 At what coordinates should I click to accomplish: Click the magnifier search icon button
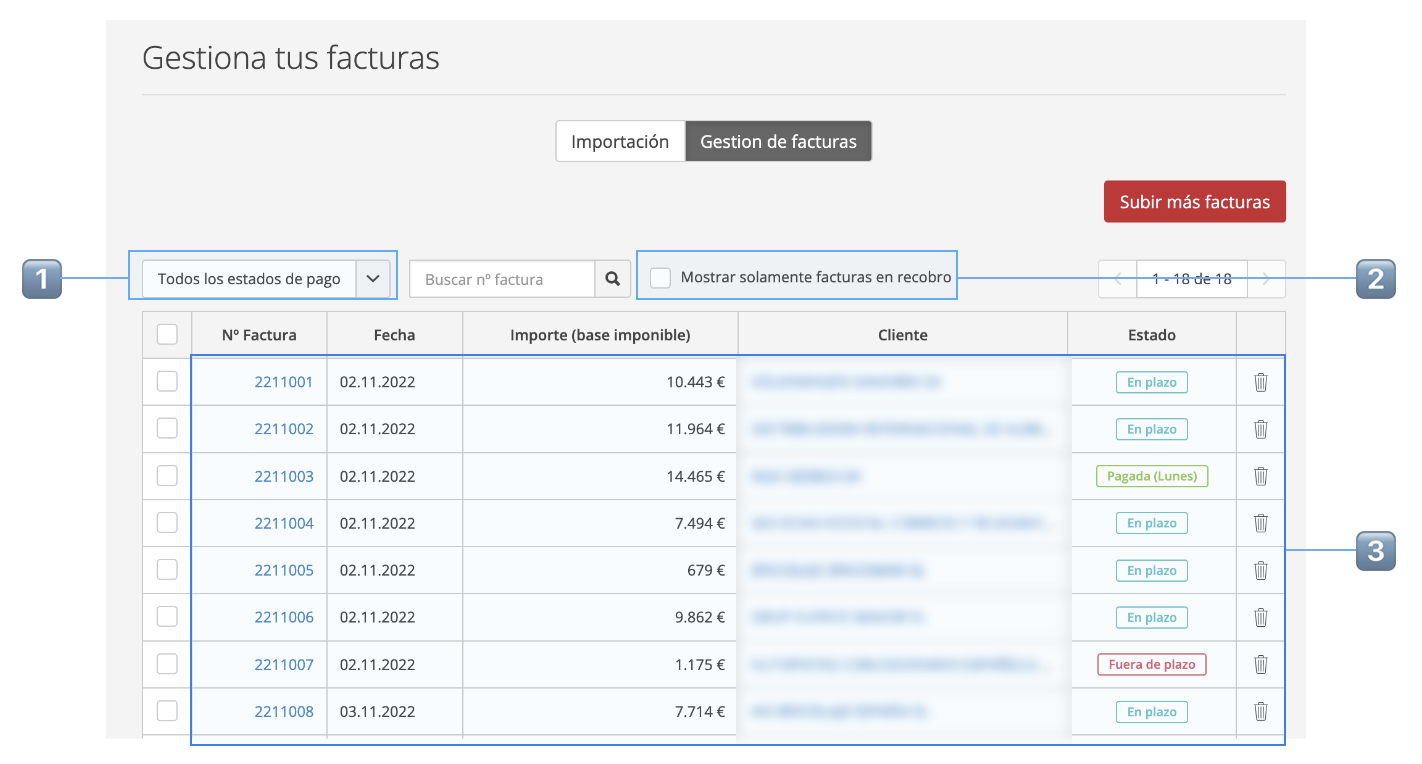[x=613, y=279]
